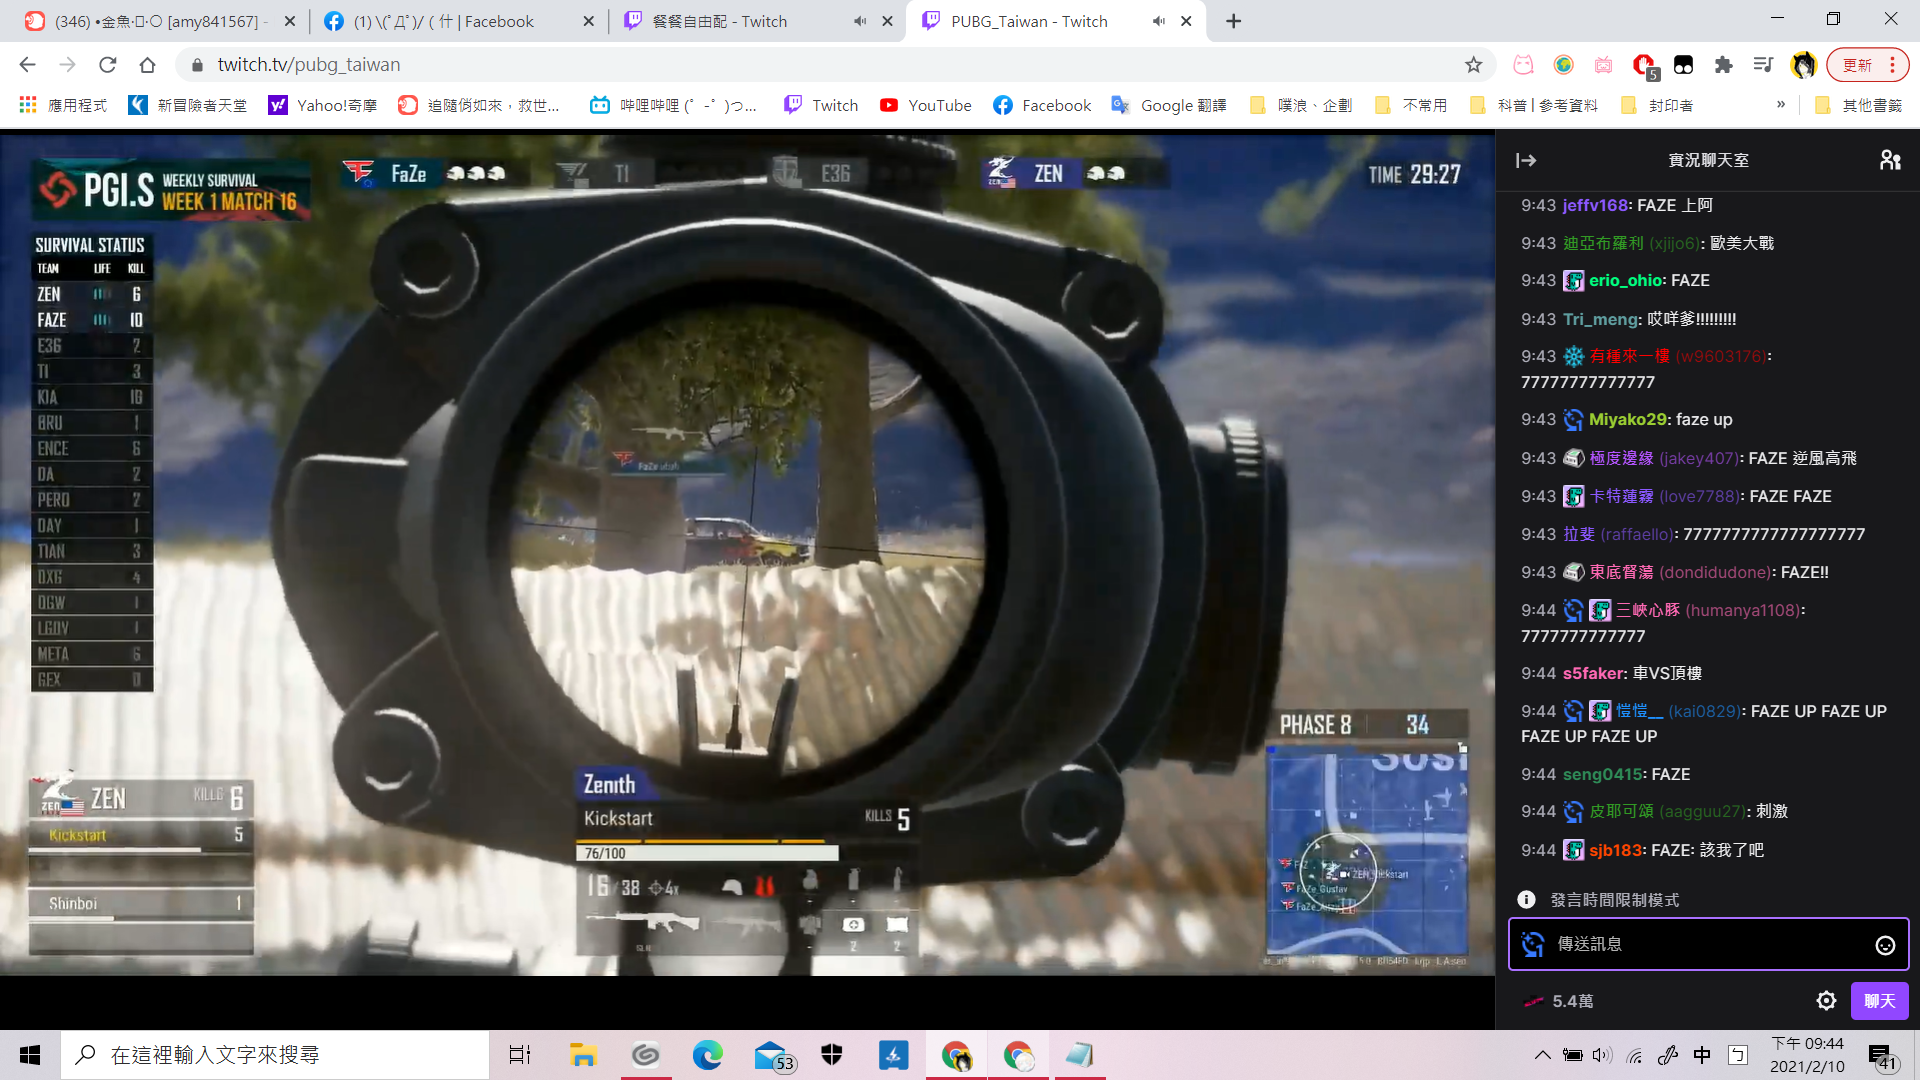Open the sjb183 chat username
The width and height of the screenshot is (1920, 1080).
[1615, 851]
